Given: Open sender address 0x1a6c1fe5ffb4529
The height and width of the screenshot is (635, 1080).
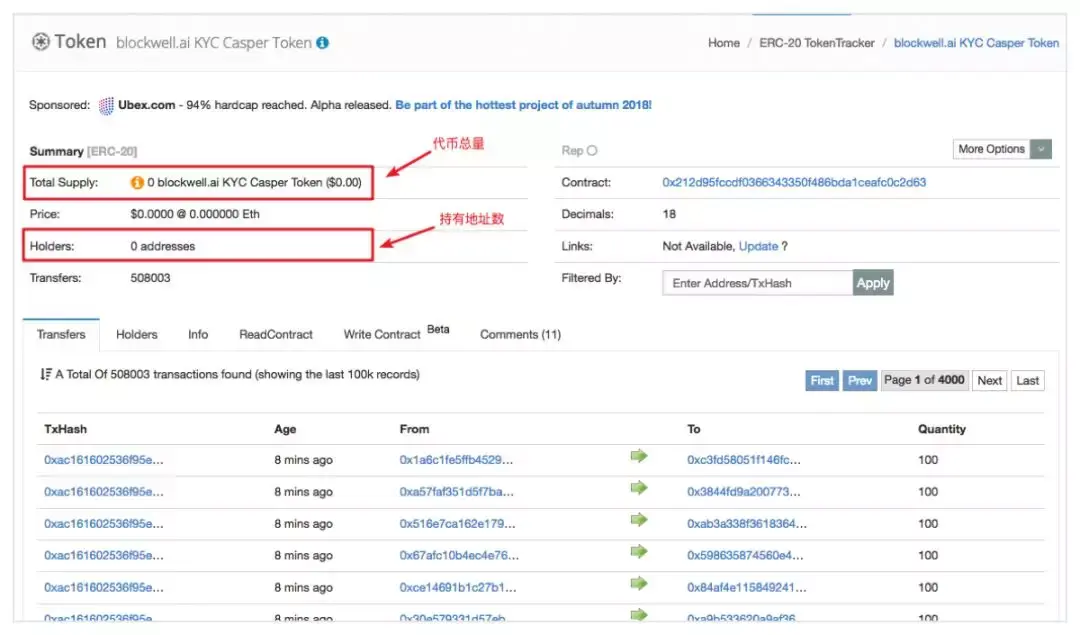Looking at the screenshot, I should point(456,459).
